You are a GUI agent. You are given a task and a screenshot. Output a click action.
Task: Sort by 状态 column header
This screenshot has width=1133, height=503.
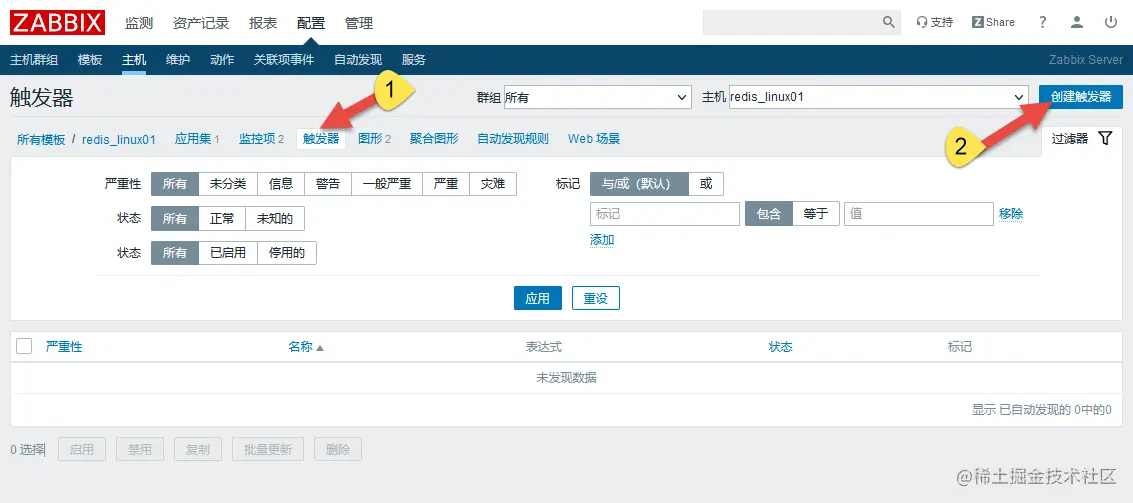tap(780, 347)
